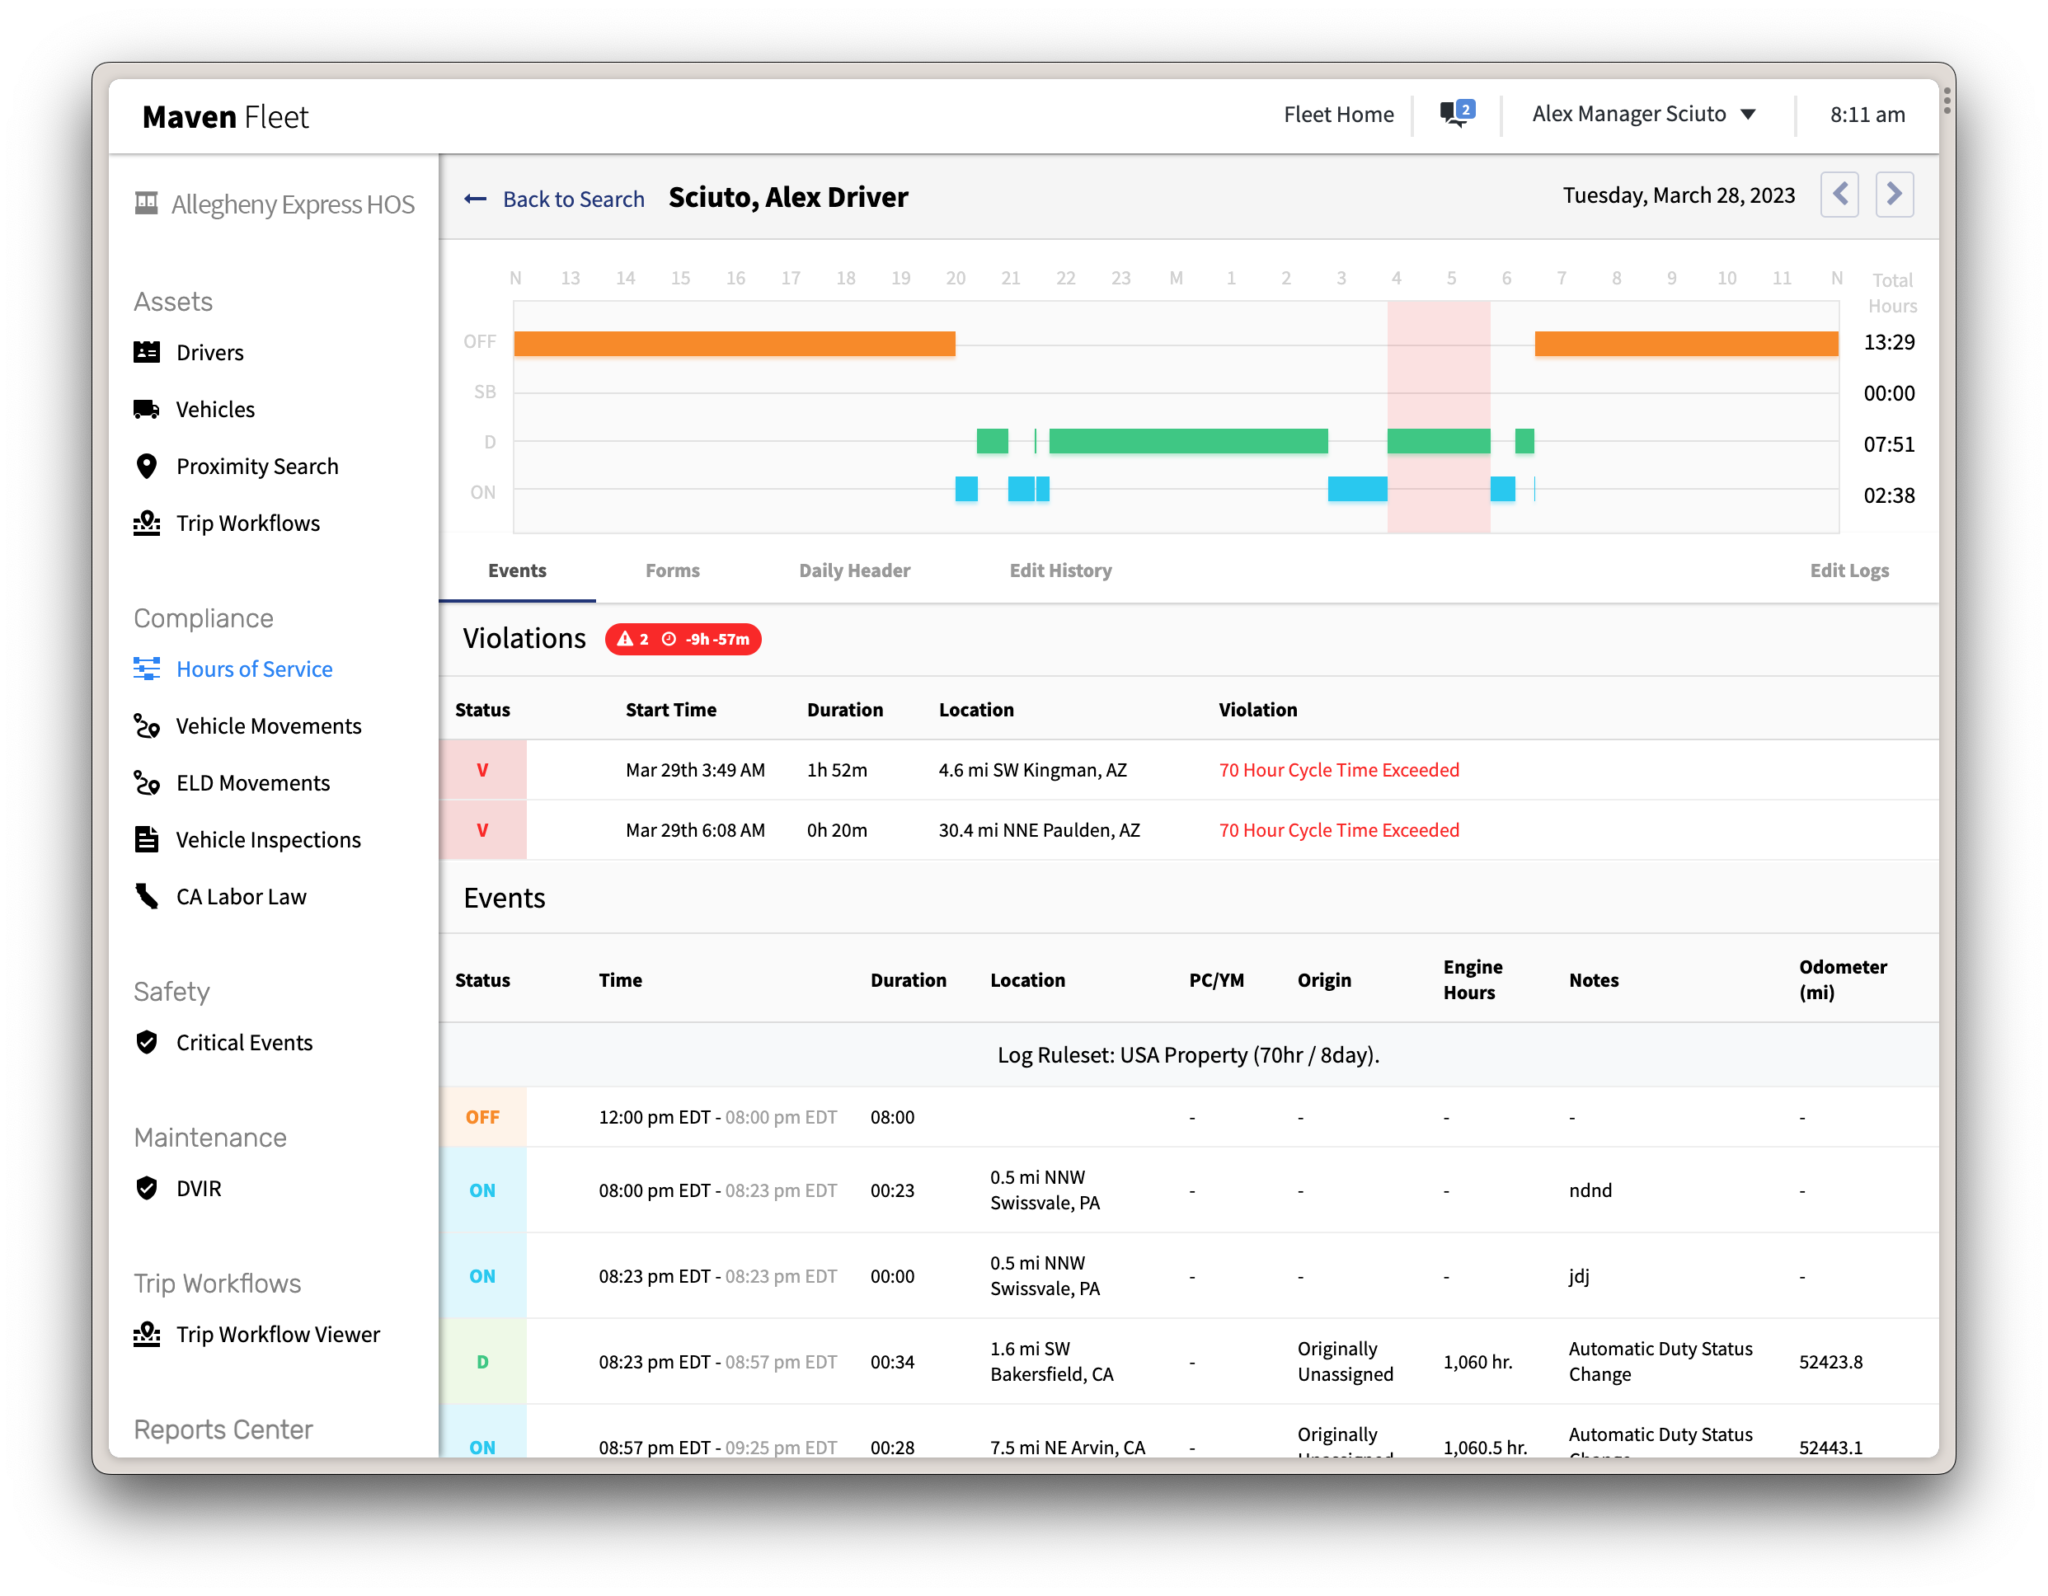
Task: Click the Back to Search link
Action: point(573,199)
